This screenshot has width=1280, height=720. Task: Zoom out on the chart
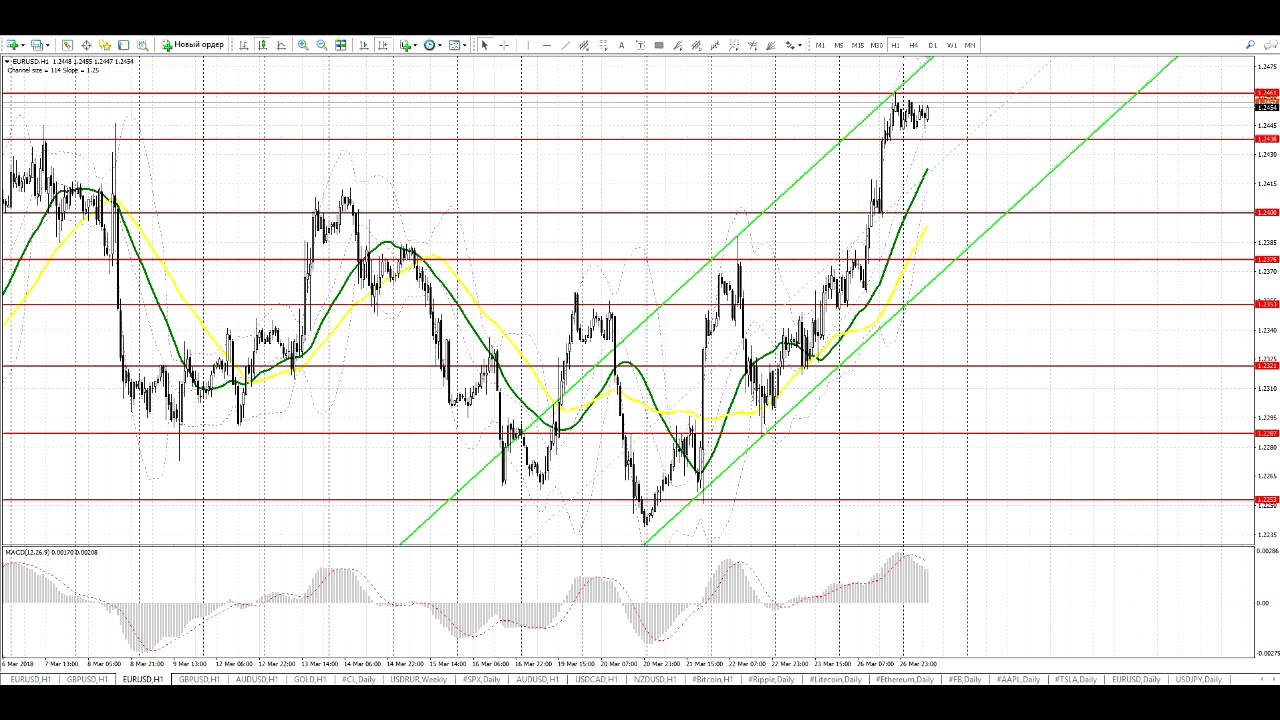[322, 45]
